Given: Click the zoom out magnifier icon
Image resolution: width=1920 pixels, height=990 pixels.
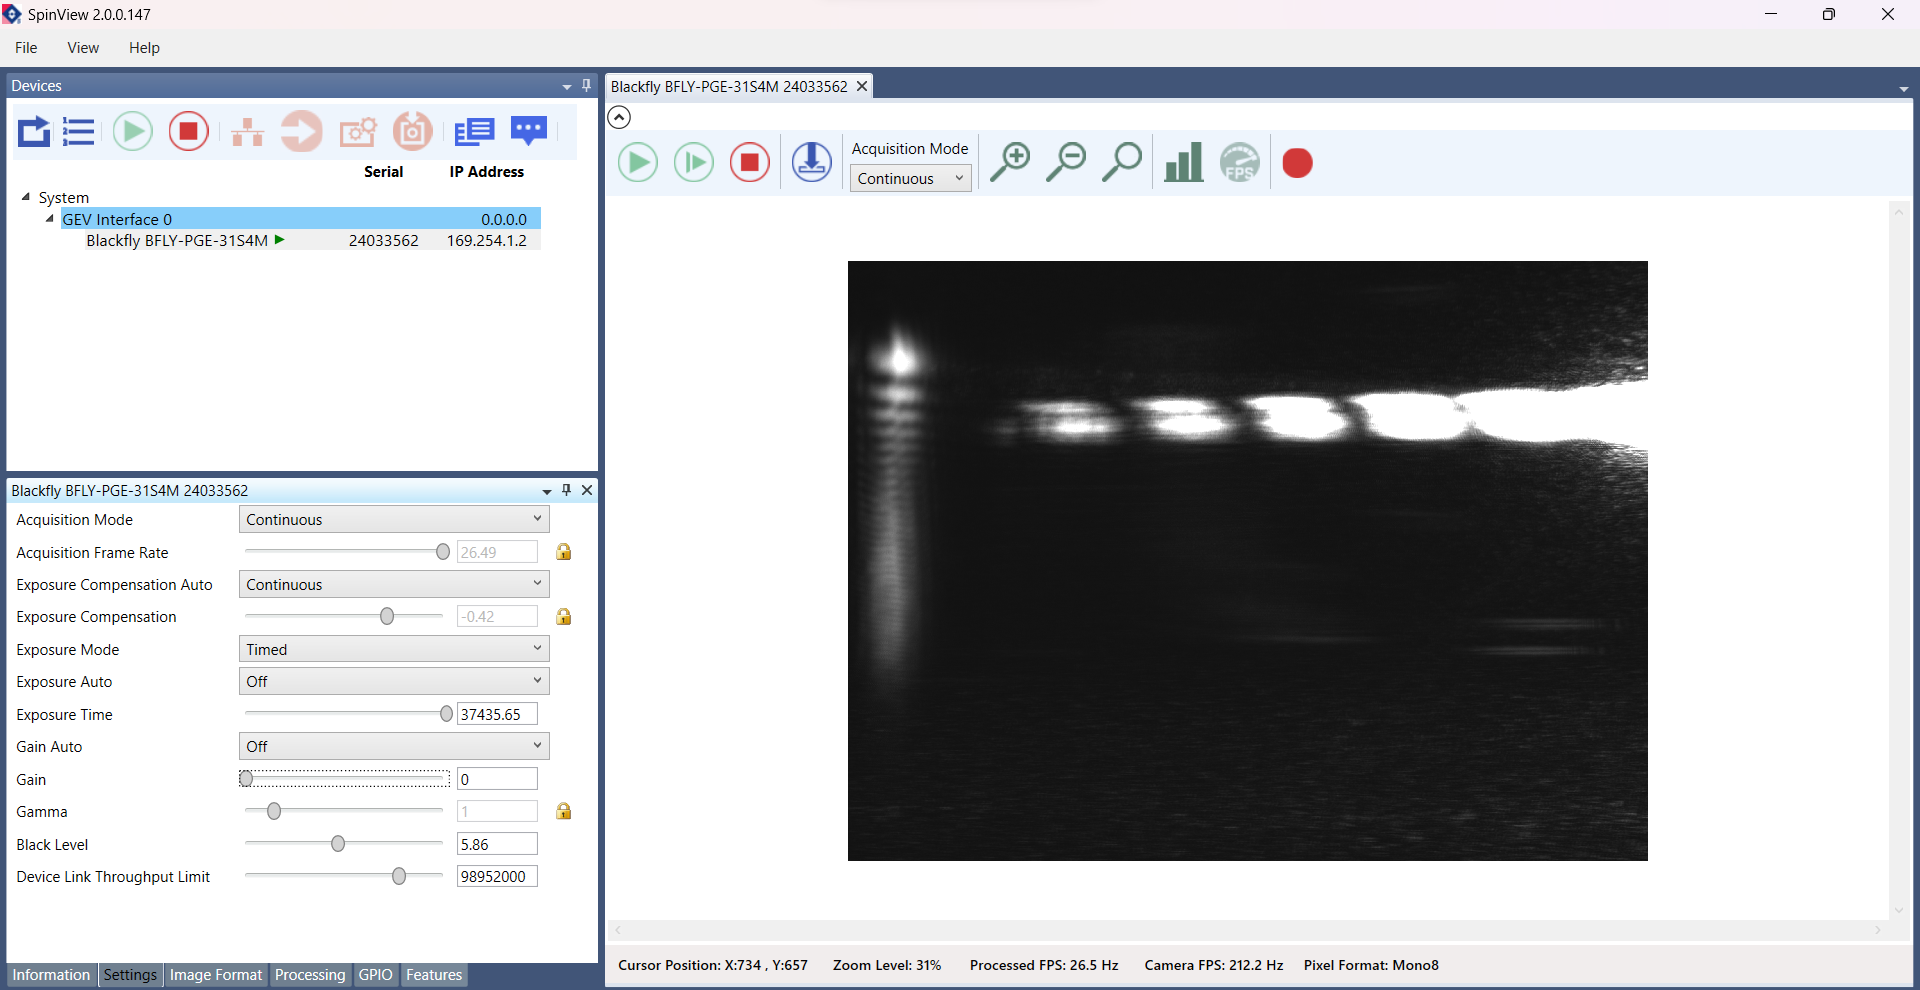Looking at the screenshot, I should pyautogui.click(x=1066, y=162).
